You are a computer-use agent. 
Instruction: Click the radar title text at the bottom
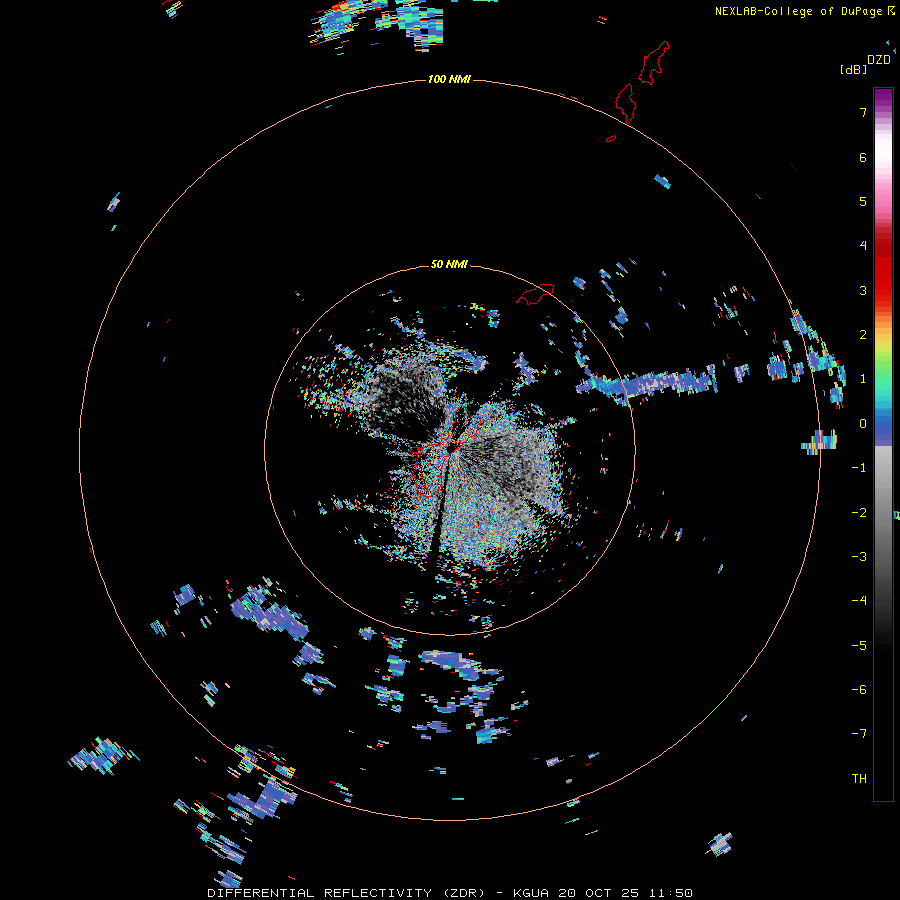pos(449,893)
